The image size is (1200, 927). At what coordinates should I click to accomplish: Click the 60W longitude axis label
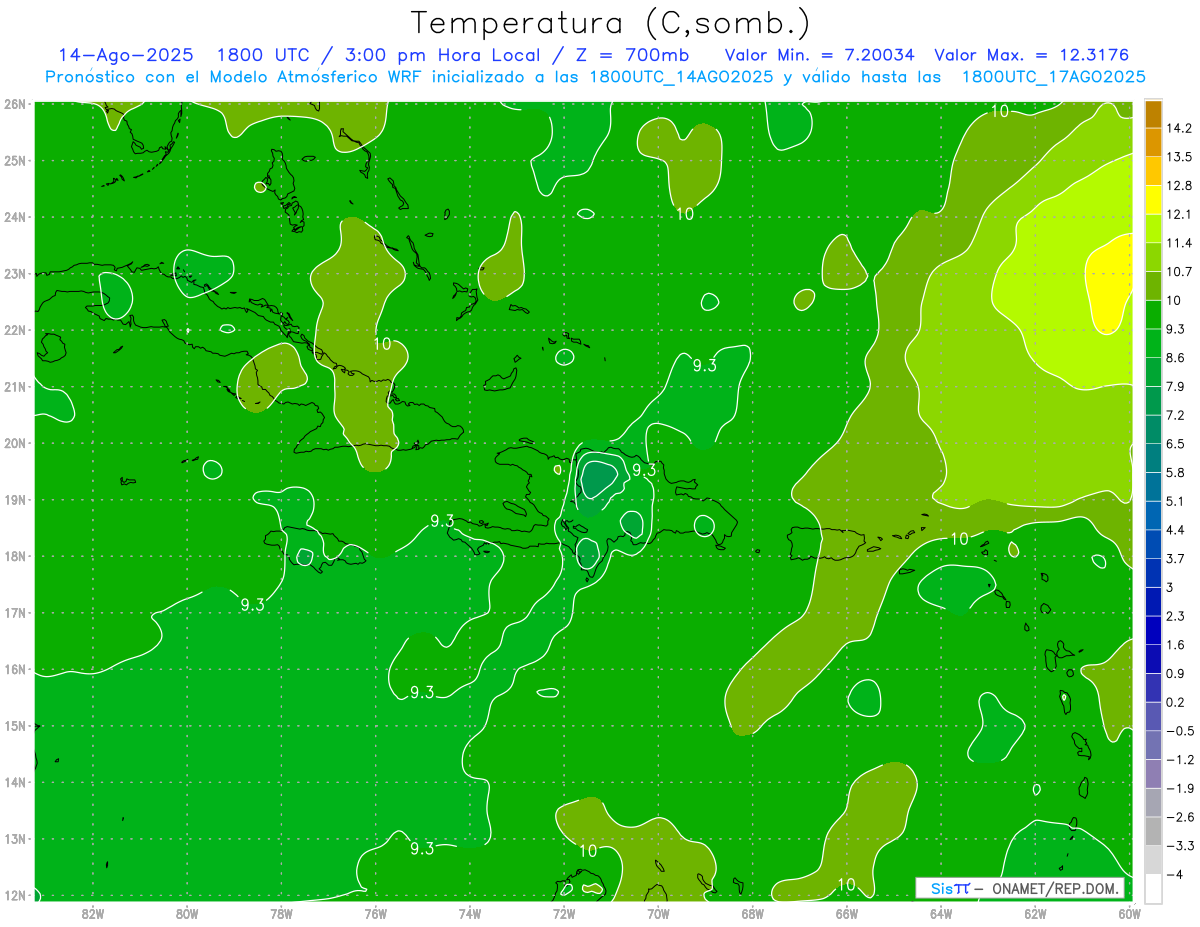click(x=1129, y=914)
